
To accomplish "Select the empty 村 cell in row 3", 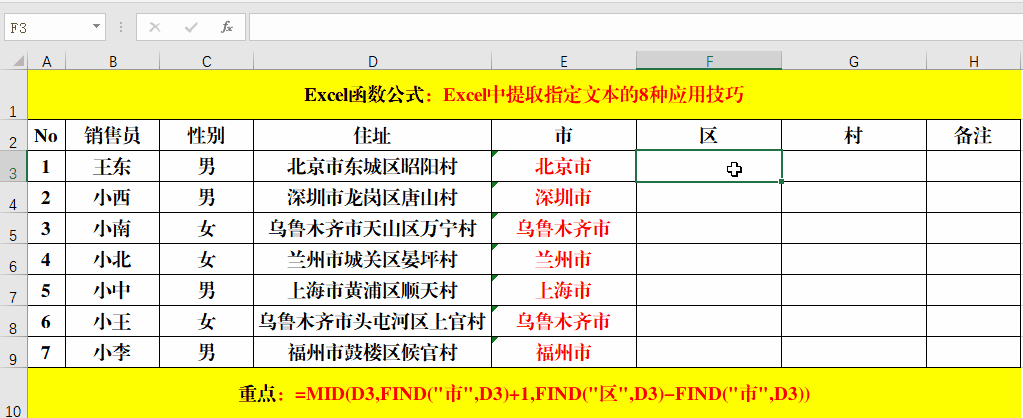I will pos(853,166).
